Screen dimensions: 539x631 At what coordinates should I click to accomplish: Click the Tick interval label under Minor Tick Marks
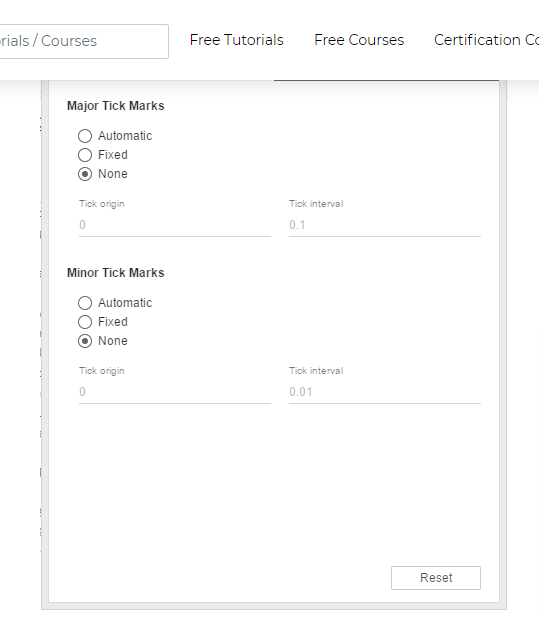tap(316, 371)
